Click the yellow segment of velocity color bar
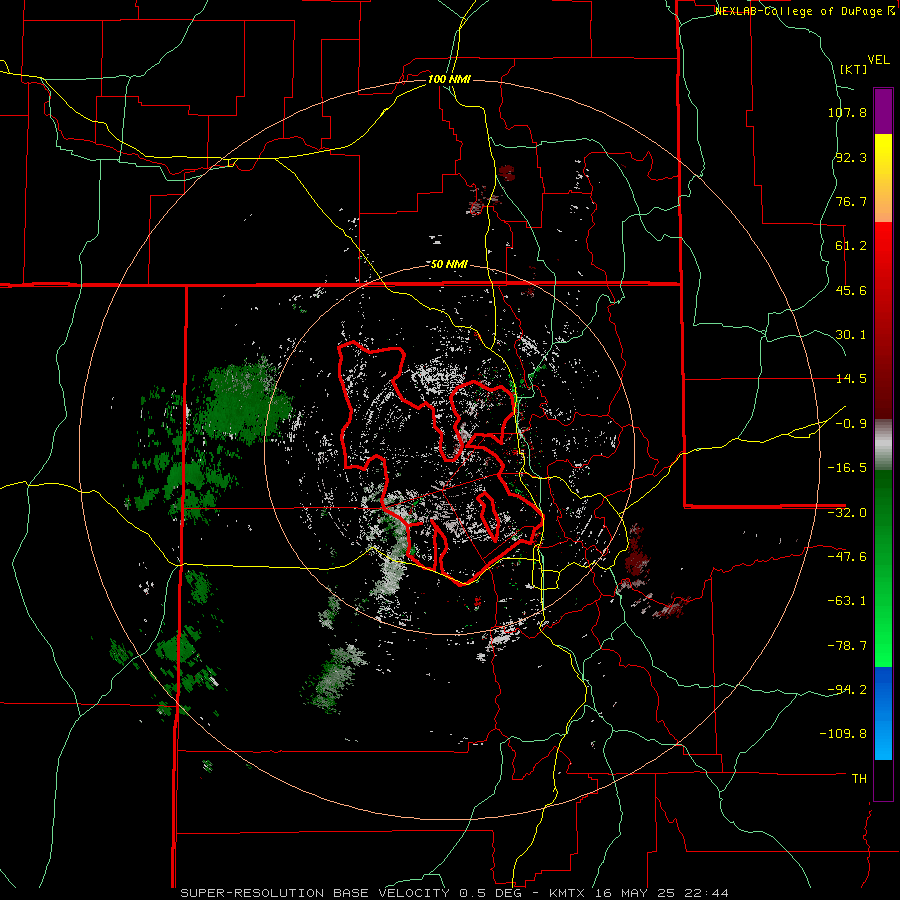900x900 pixels. click(883, 178)
